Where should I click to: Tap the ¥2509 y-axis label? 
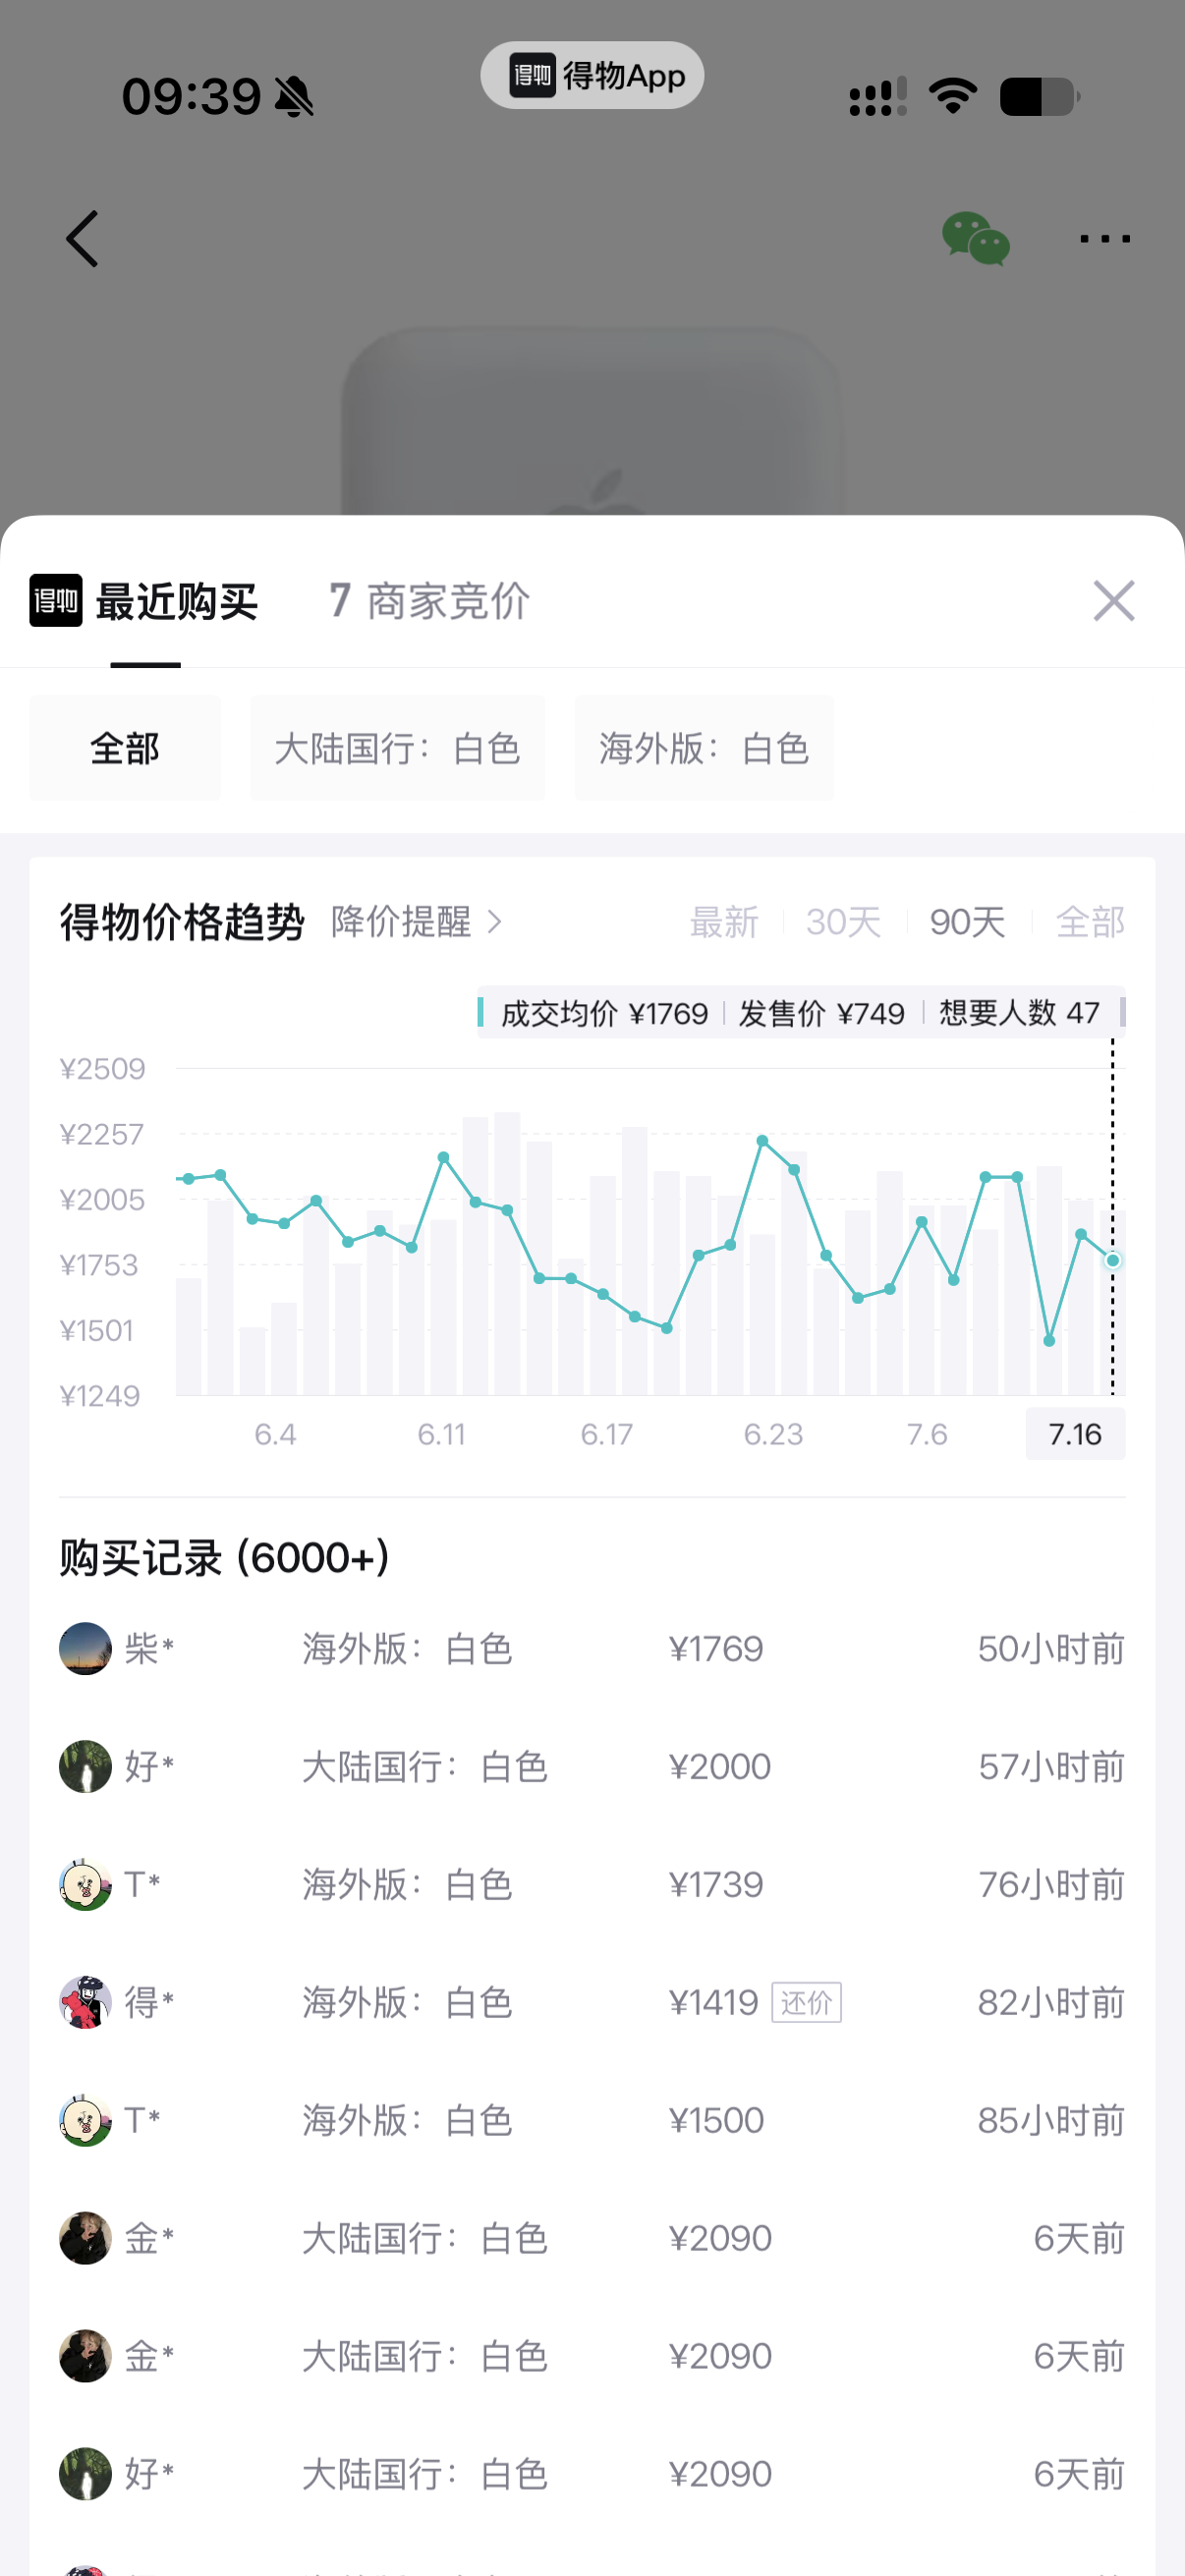pyautogui.click(x=102, y=1068)
